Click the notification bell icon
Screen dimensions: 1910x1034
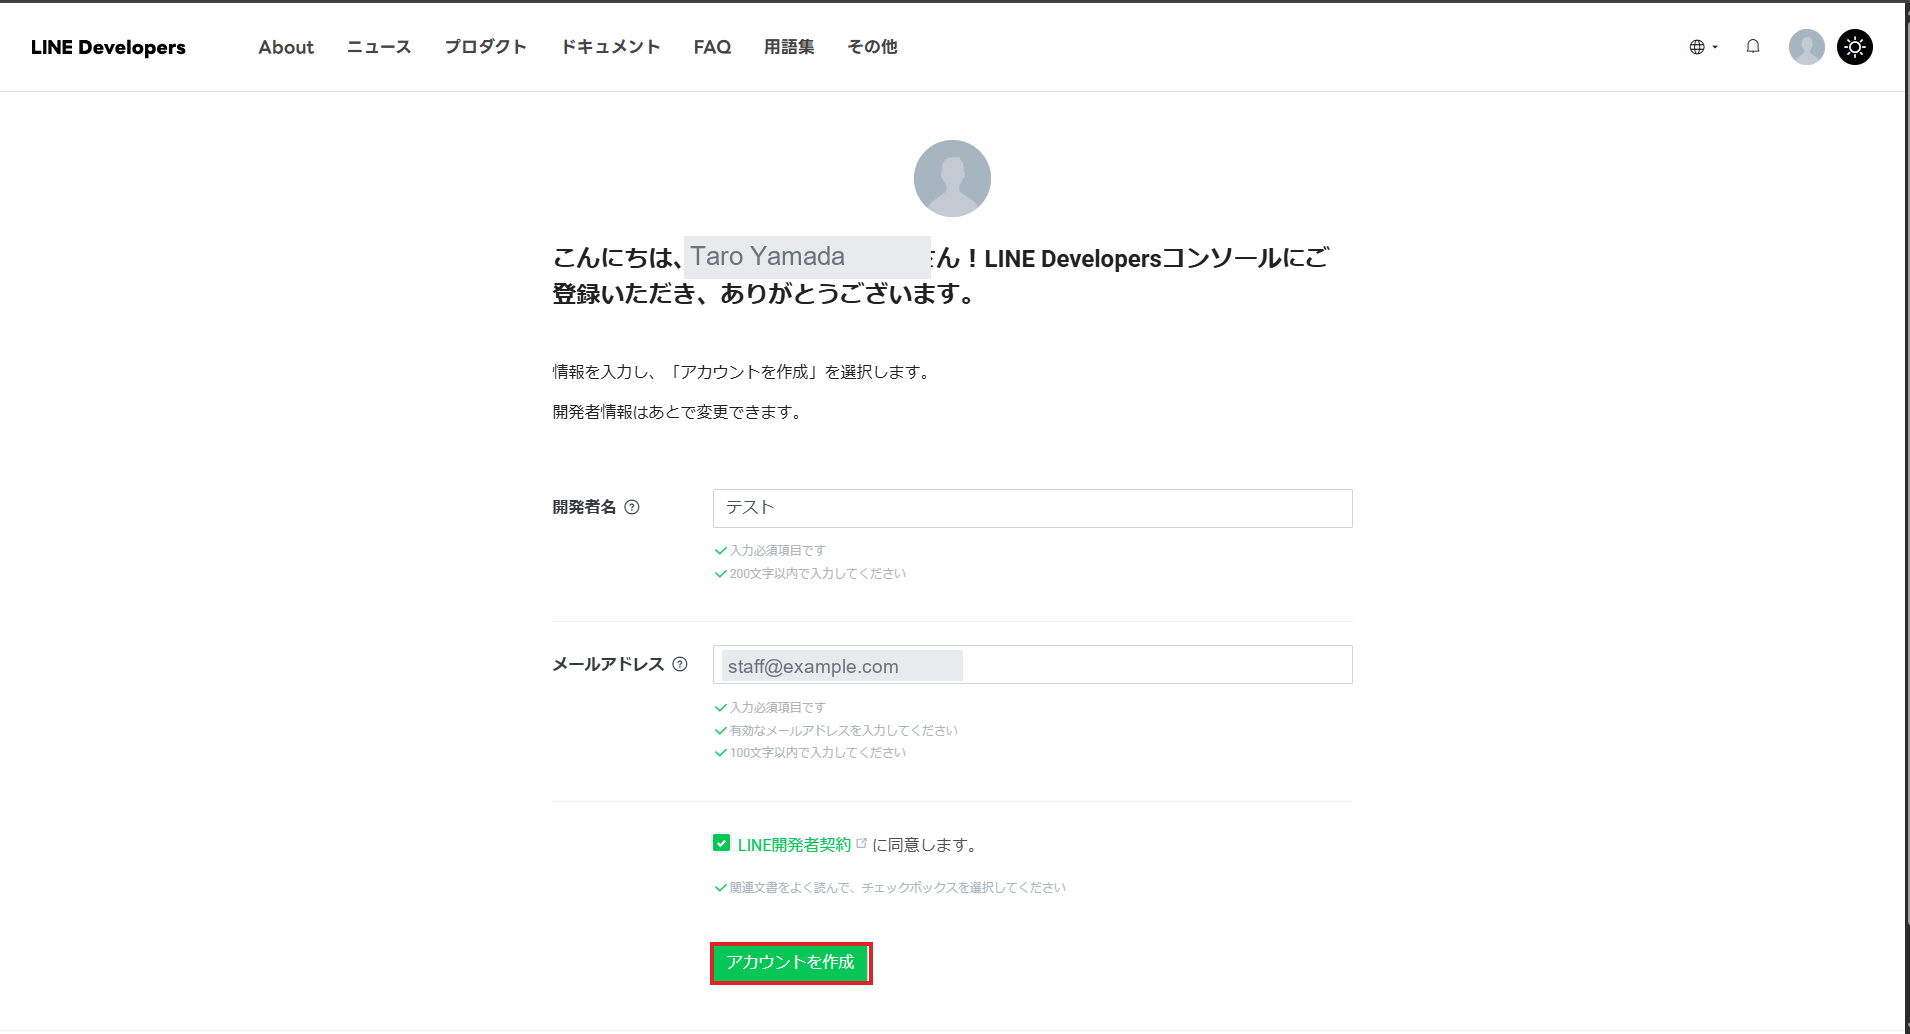1753,46
